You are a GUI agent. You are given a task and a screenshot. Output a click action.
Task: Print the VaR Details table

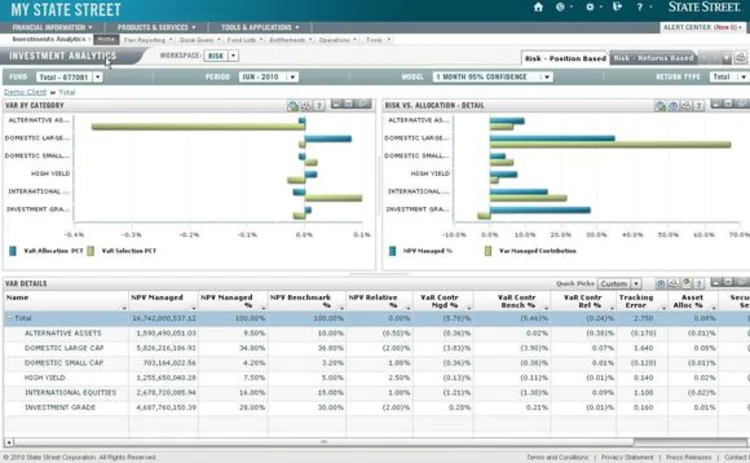coord(673,284)
